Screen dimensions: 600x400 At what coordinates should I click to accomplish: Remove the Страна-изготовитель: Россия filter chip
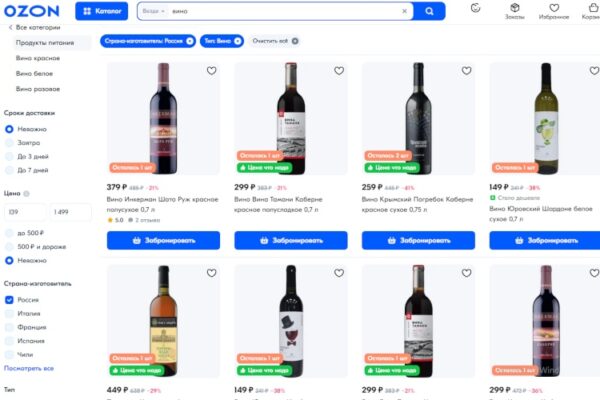189,41
